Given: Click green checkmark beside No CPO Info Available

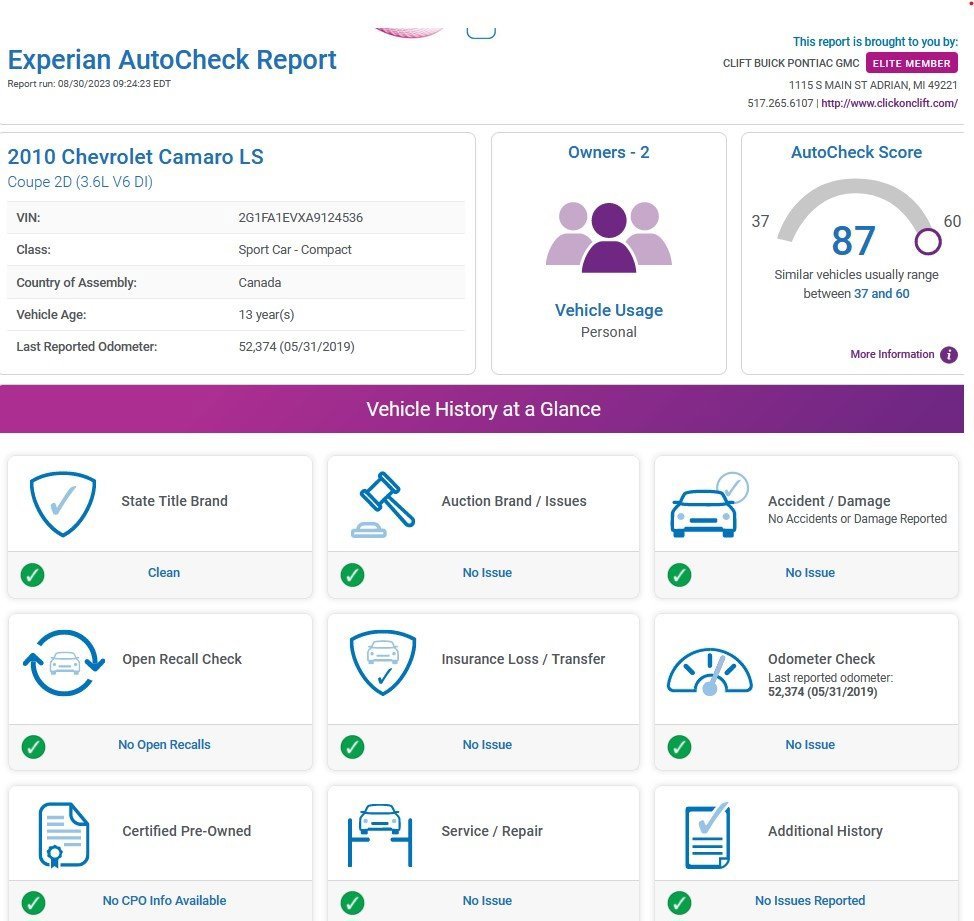Looking at the screenshot, I should [34, 902].
